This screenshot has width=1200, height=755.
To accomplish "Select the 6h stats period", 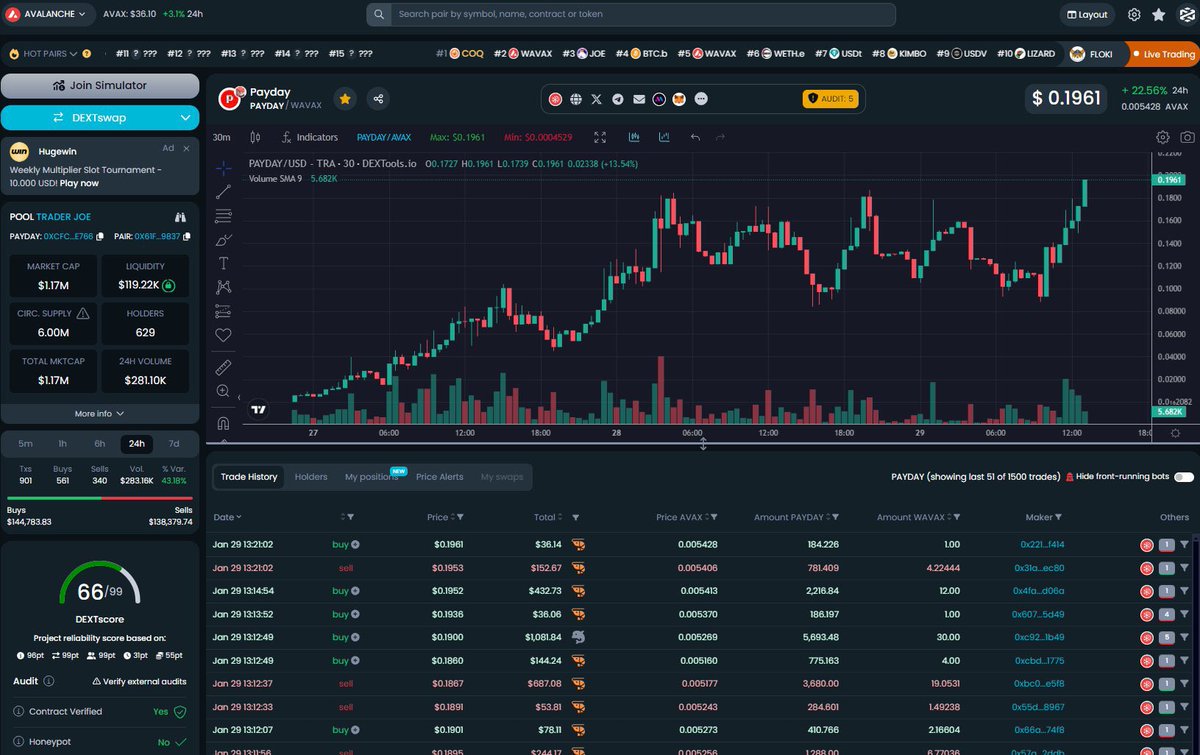I will tap(100, 443).
